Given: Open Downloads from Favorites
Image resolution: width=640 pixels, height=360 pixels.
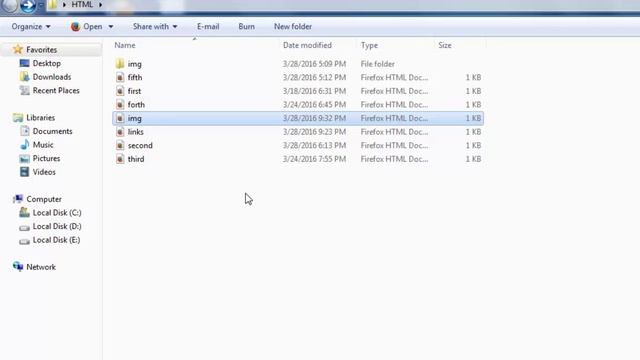Looking at the screenshot, I should [52, 77].
